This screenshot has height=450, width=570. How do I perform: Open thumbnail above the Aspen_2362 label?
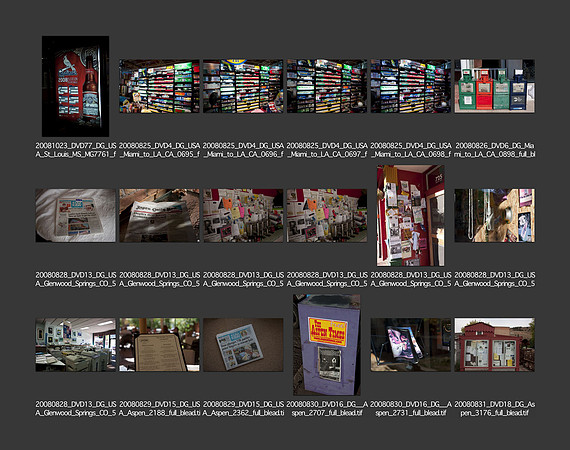click(x=243, y=345)
